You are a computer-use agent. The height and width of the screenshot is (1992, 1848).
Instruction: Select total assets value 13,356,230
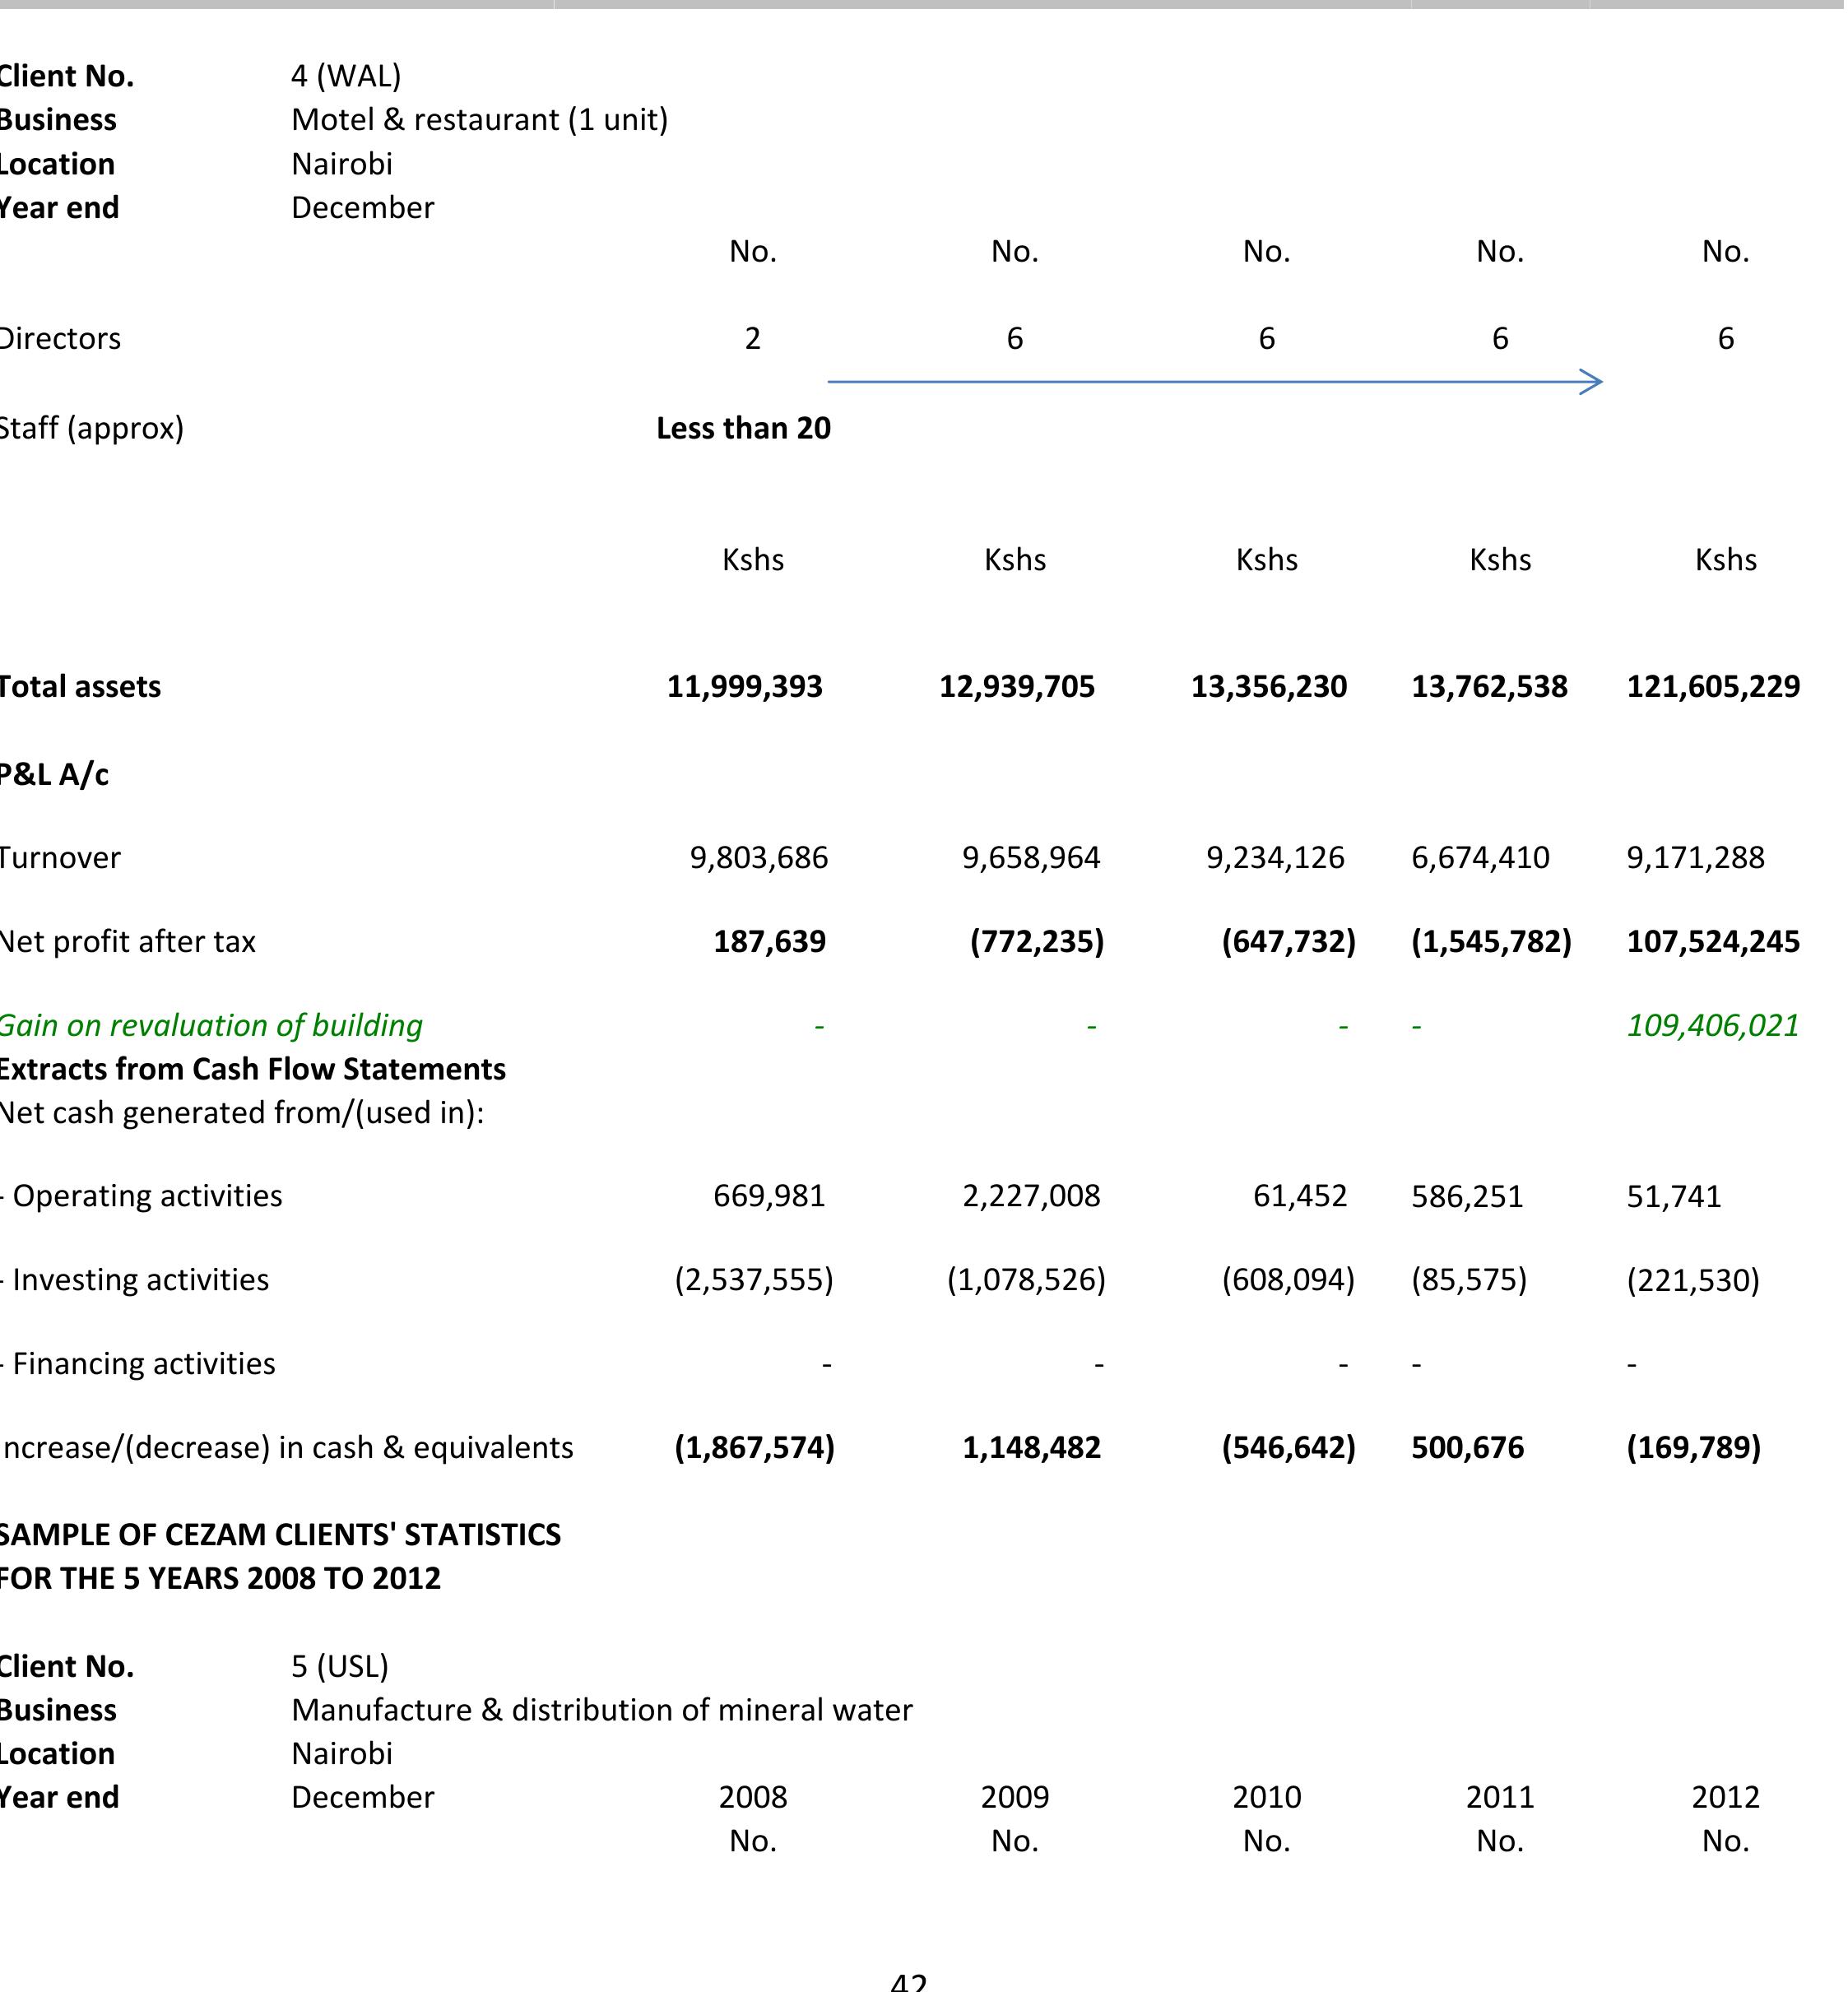(x=1269, y=687)
